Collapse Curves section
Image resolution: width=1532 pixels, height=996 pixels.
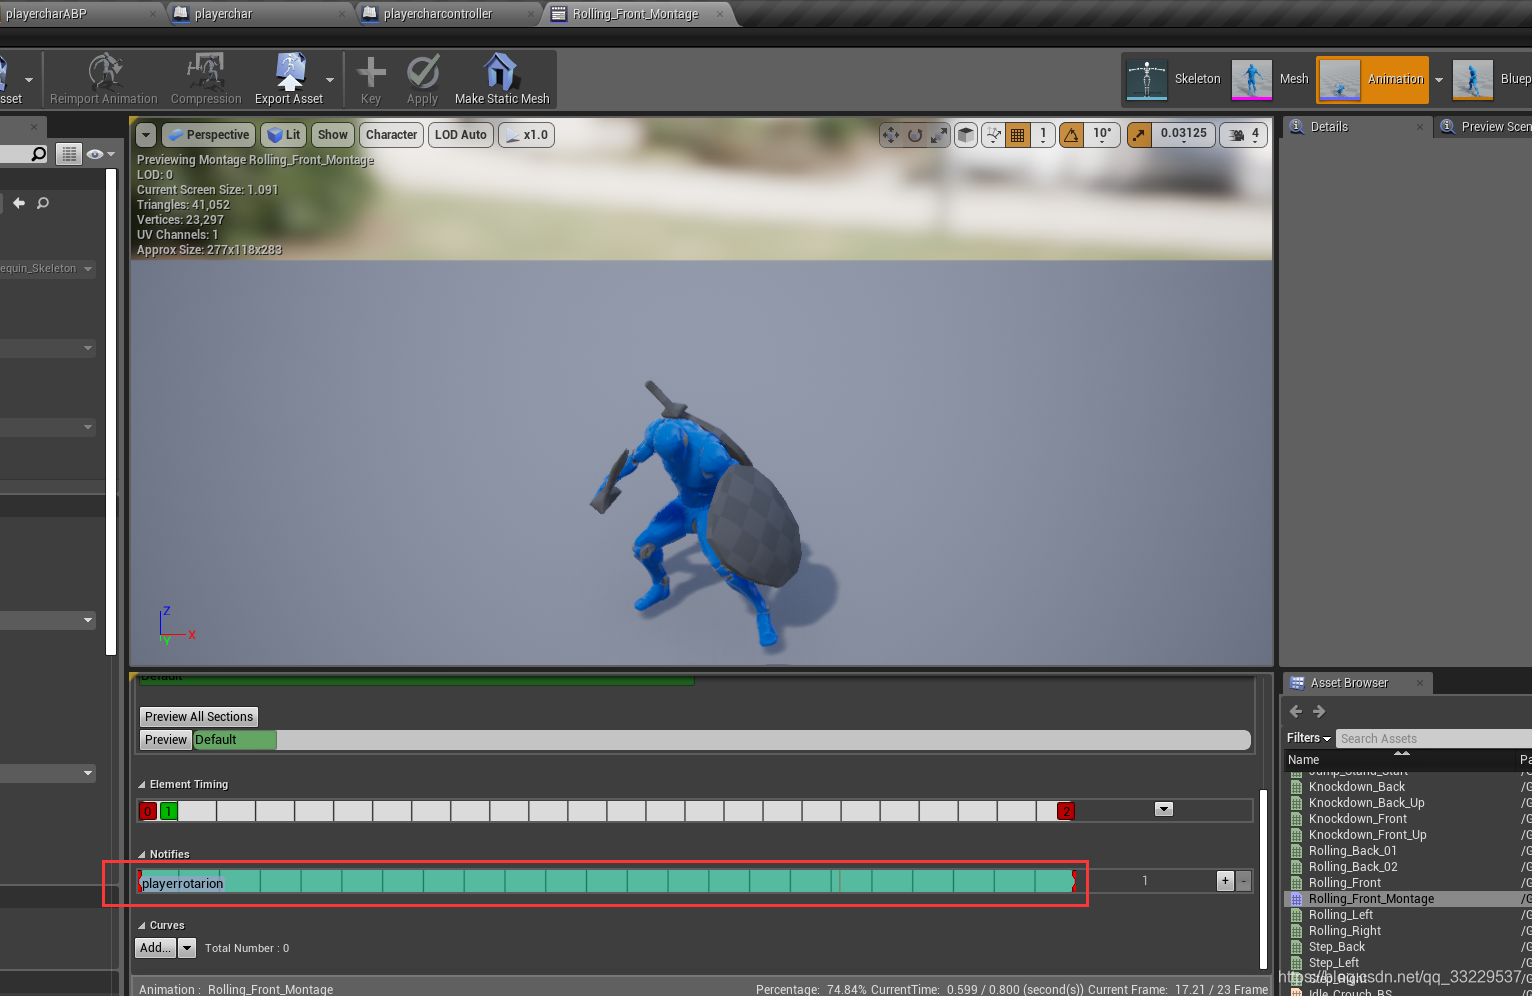(x=141, y=926)
